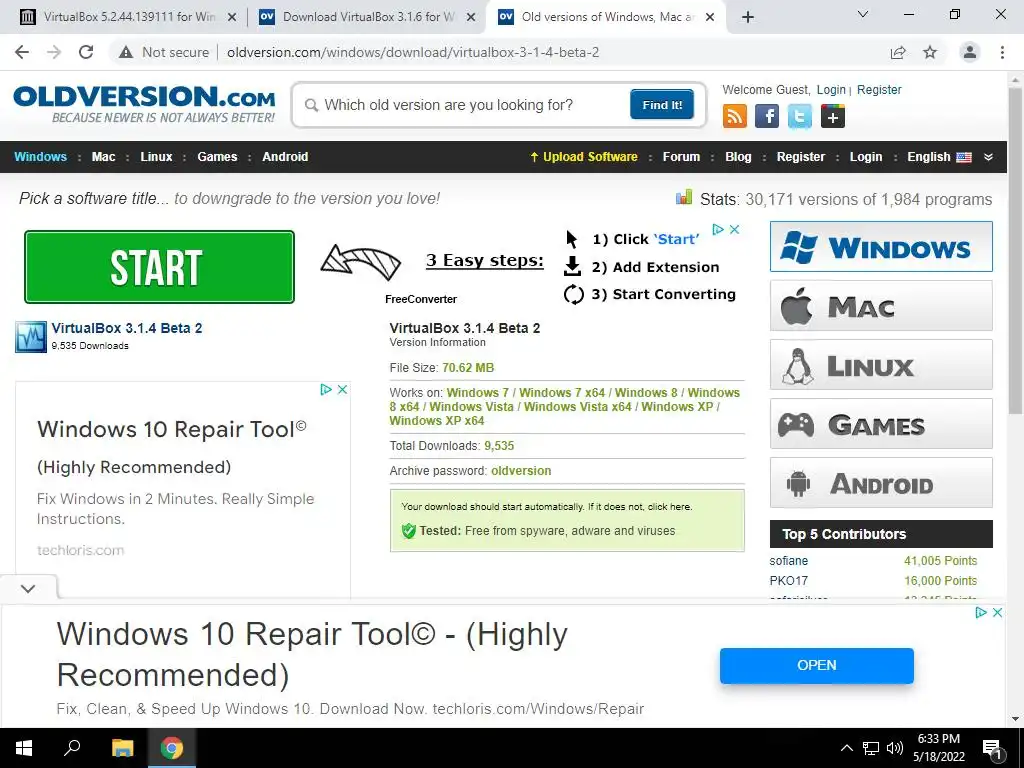The height and width of the screenshot is (768, 1024).
Task: Close the bottom banner ad
Action: (x=997, y=613)
